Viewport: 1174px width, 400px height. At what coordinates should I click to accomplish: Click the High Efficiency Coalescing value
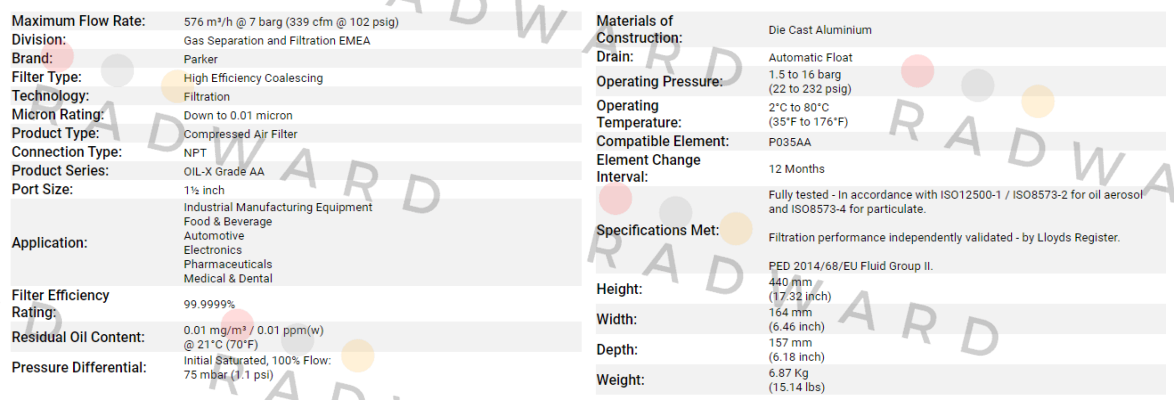coord(253,78)
